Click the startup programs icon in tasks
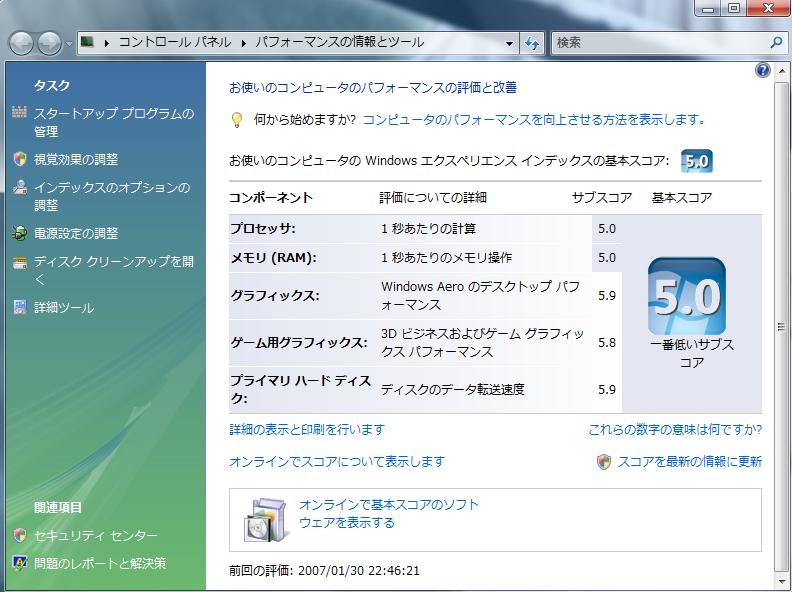 [x=19, y=112]
